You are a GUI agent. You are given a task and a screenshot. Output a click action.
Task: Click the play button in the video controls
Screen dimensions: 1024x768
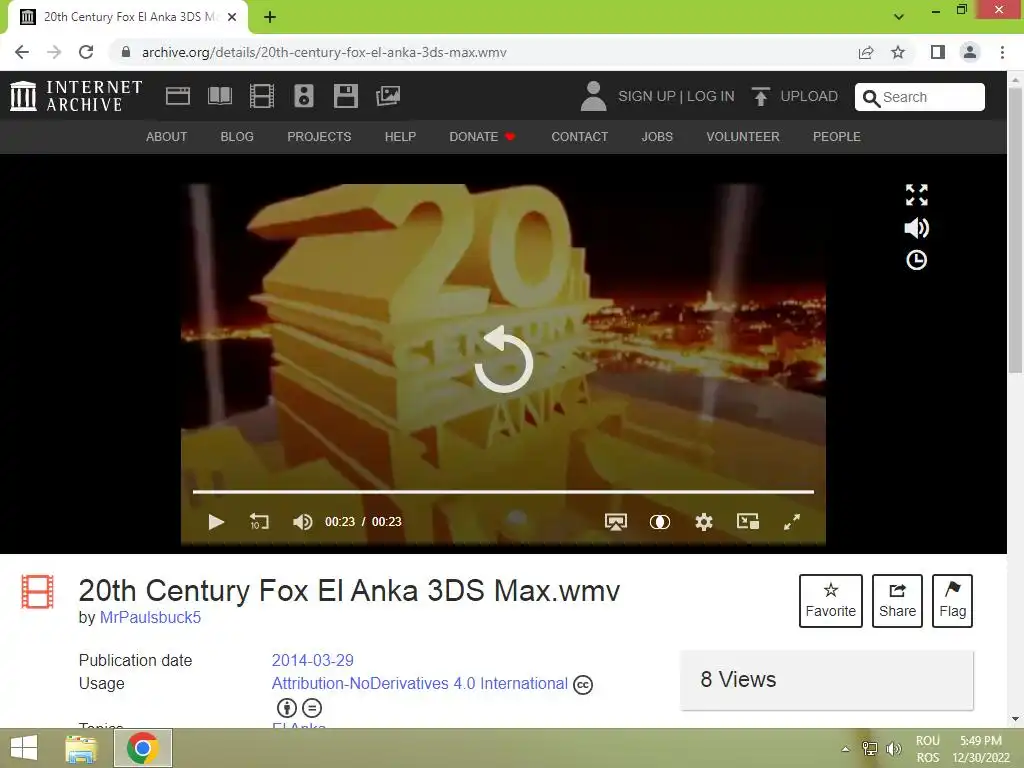tap(216, 522)
